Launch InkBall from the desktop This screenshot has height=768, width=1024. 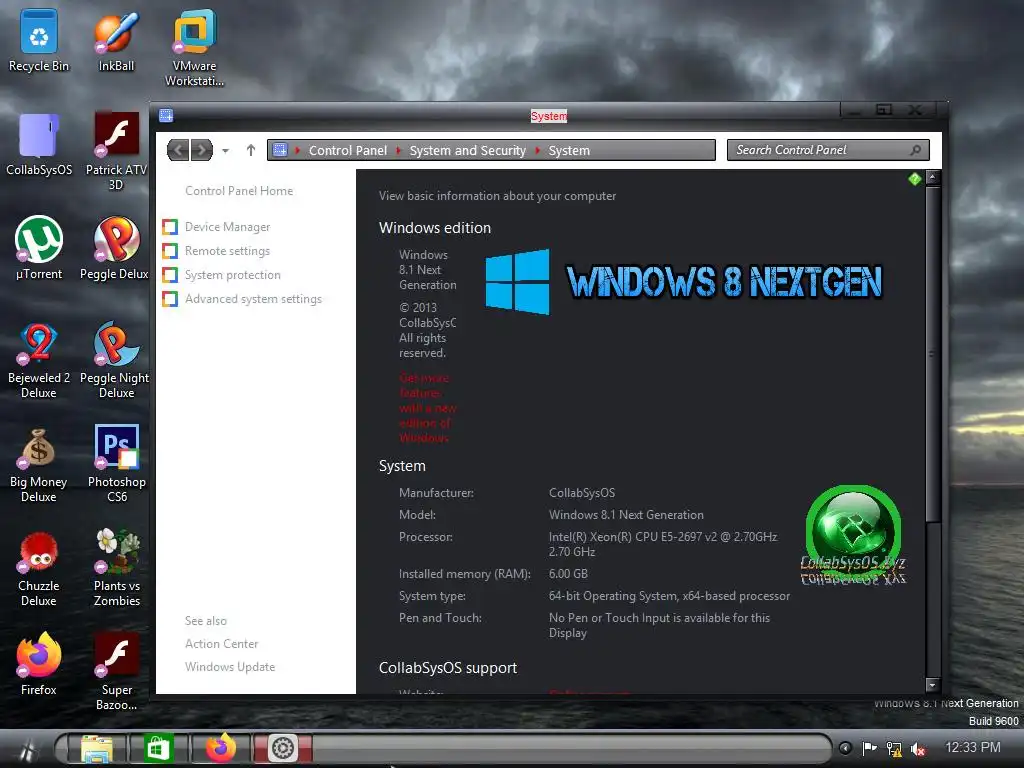tap(116, 40)
